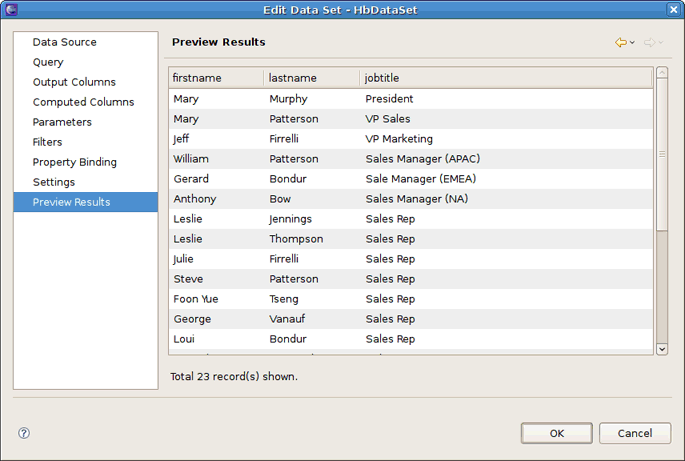Select Sale Manager (EMEA) cell
Image resolution: width=685 pixels, height=461 pixels.
(421, 179)
